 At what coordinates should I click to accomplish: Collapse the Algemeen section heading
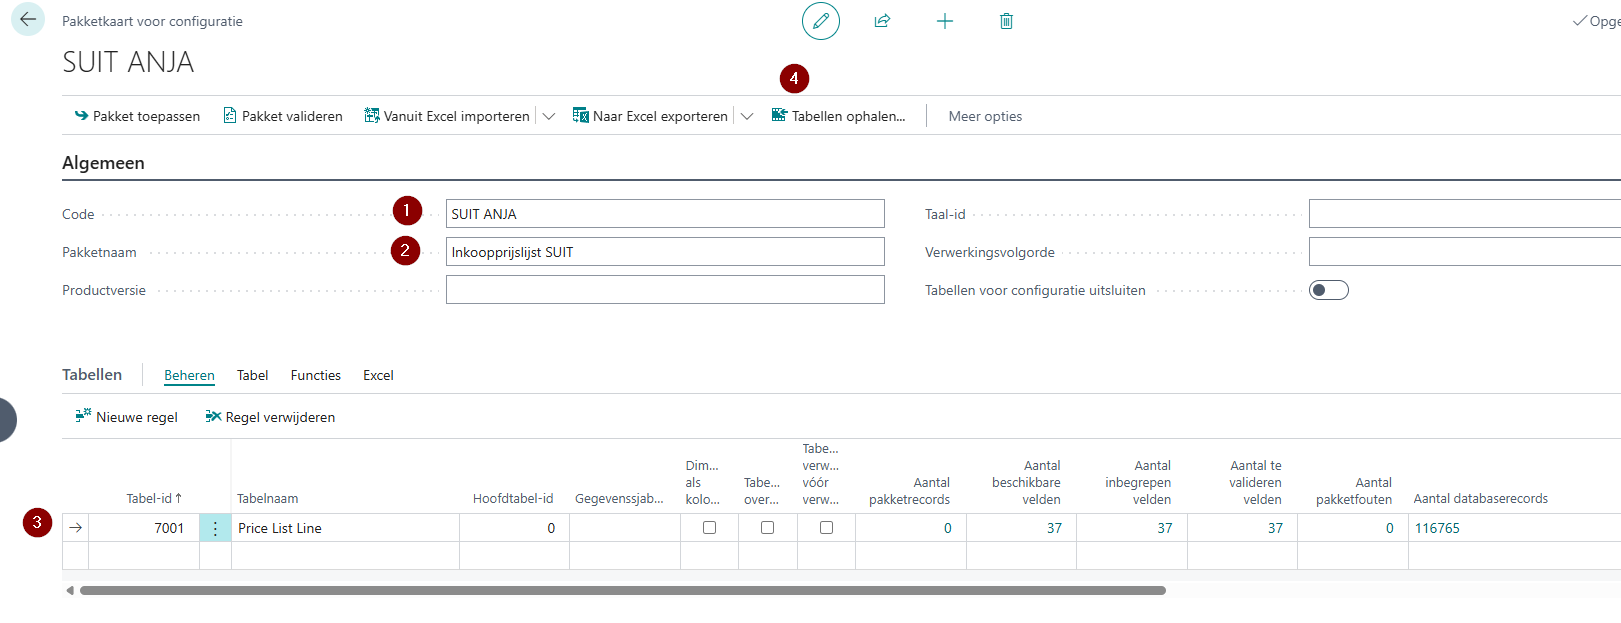(103, 163)
